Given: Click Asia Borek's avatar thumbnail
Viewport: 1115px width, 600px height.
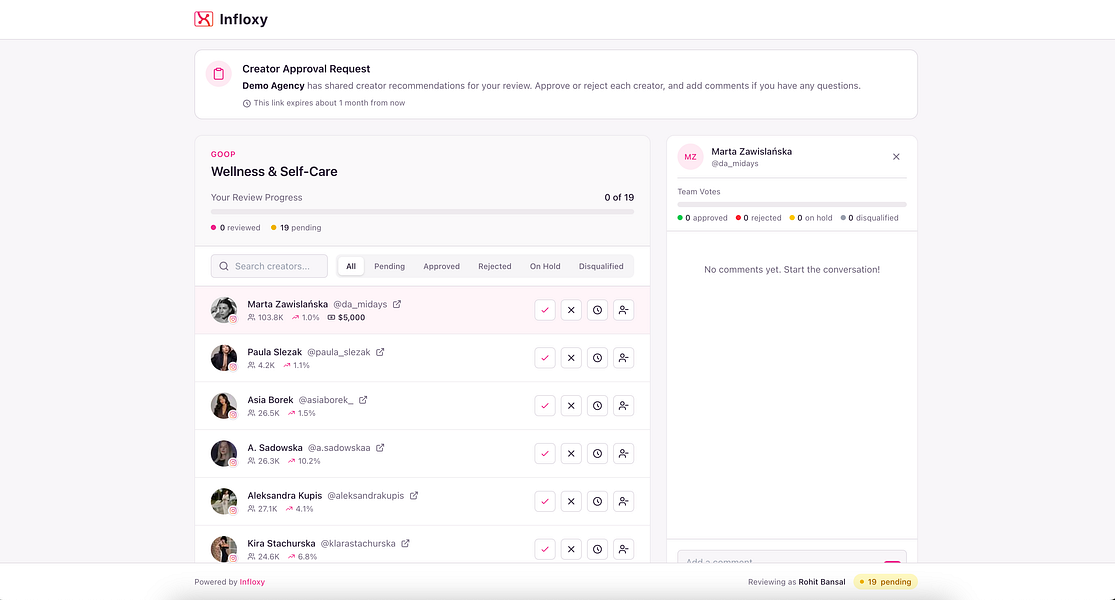Looking at the screenshot, I should pos(224,405).
